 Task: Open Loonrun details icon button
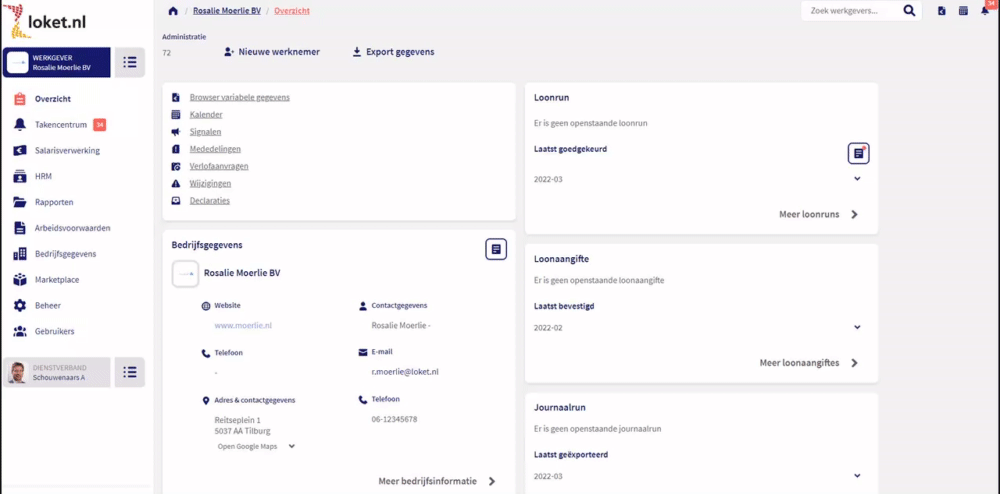858,153
